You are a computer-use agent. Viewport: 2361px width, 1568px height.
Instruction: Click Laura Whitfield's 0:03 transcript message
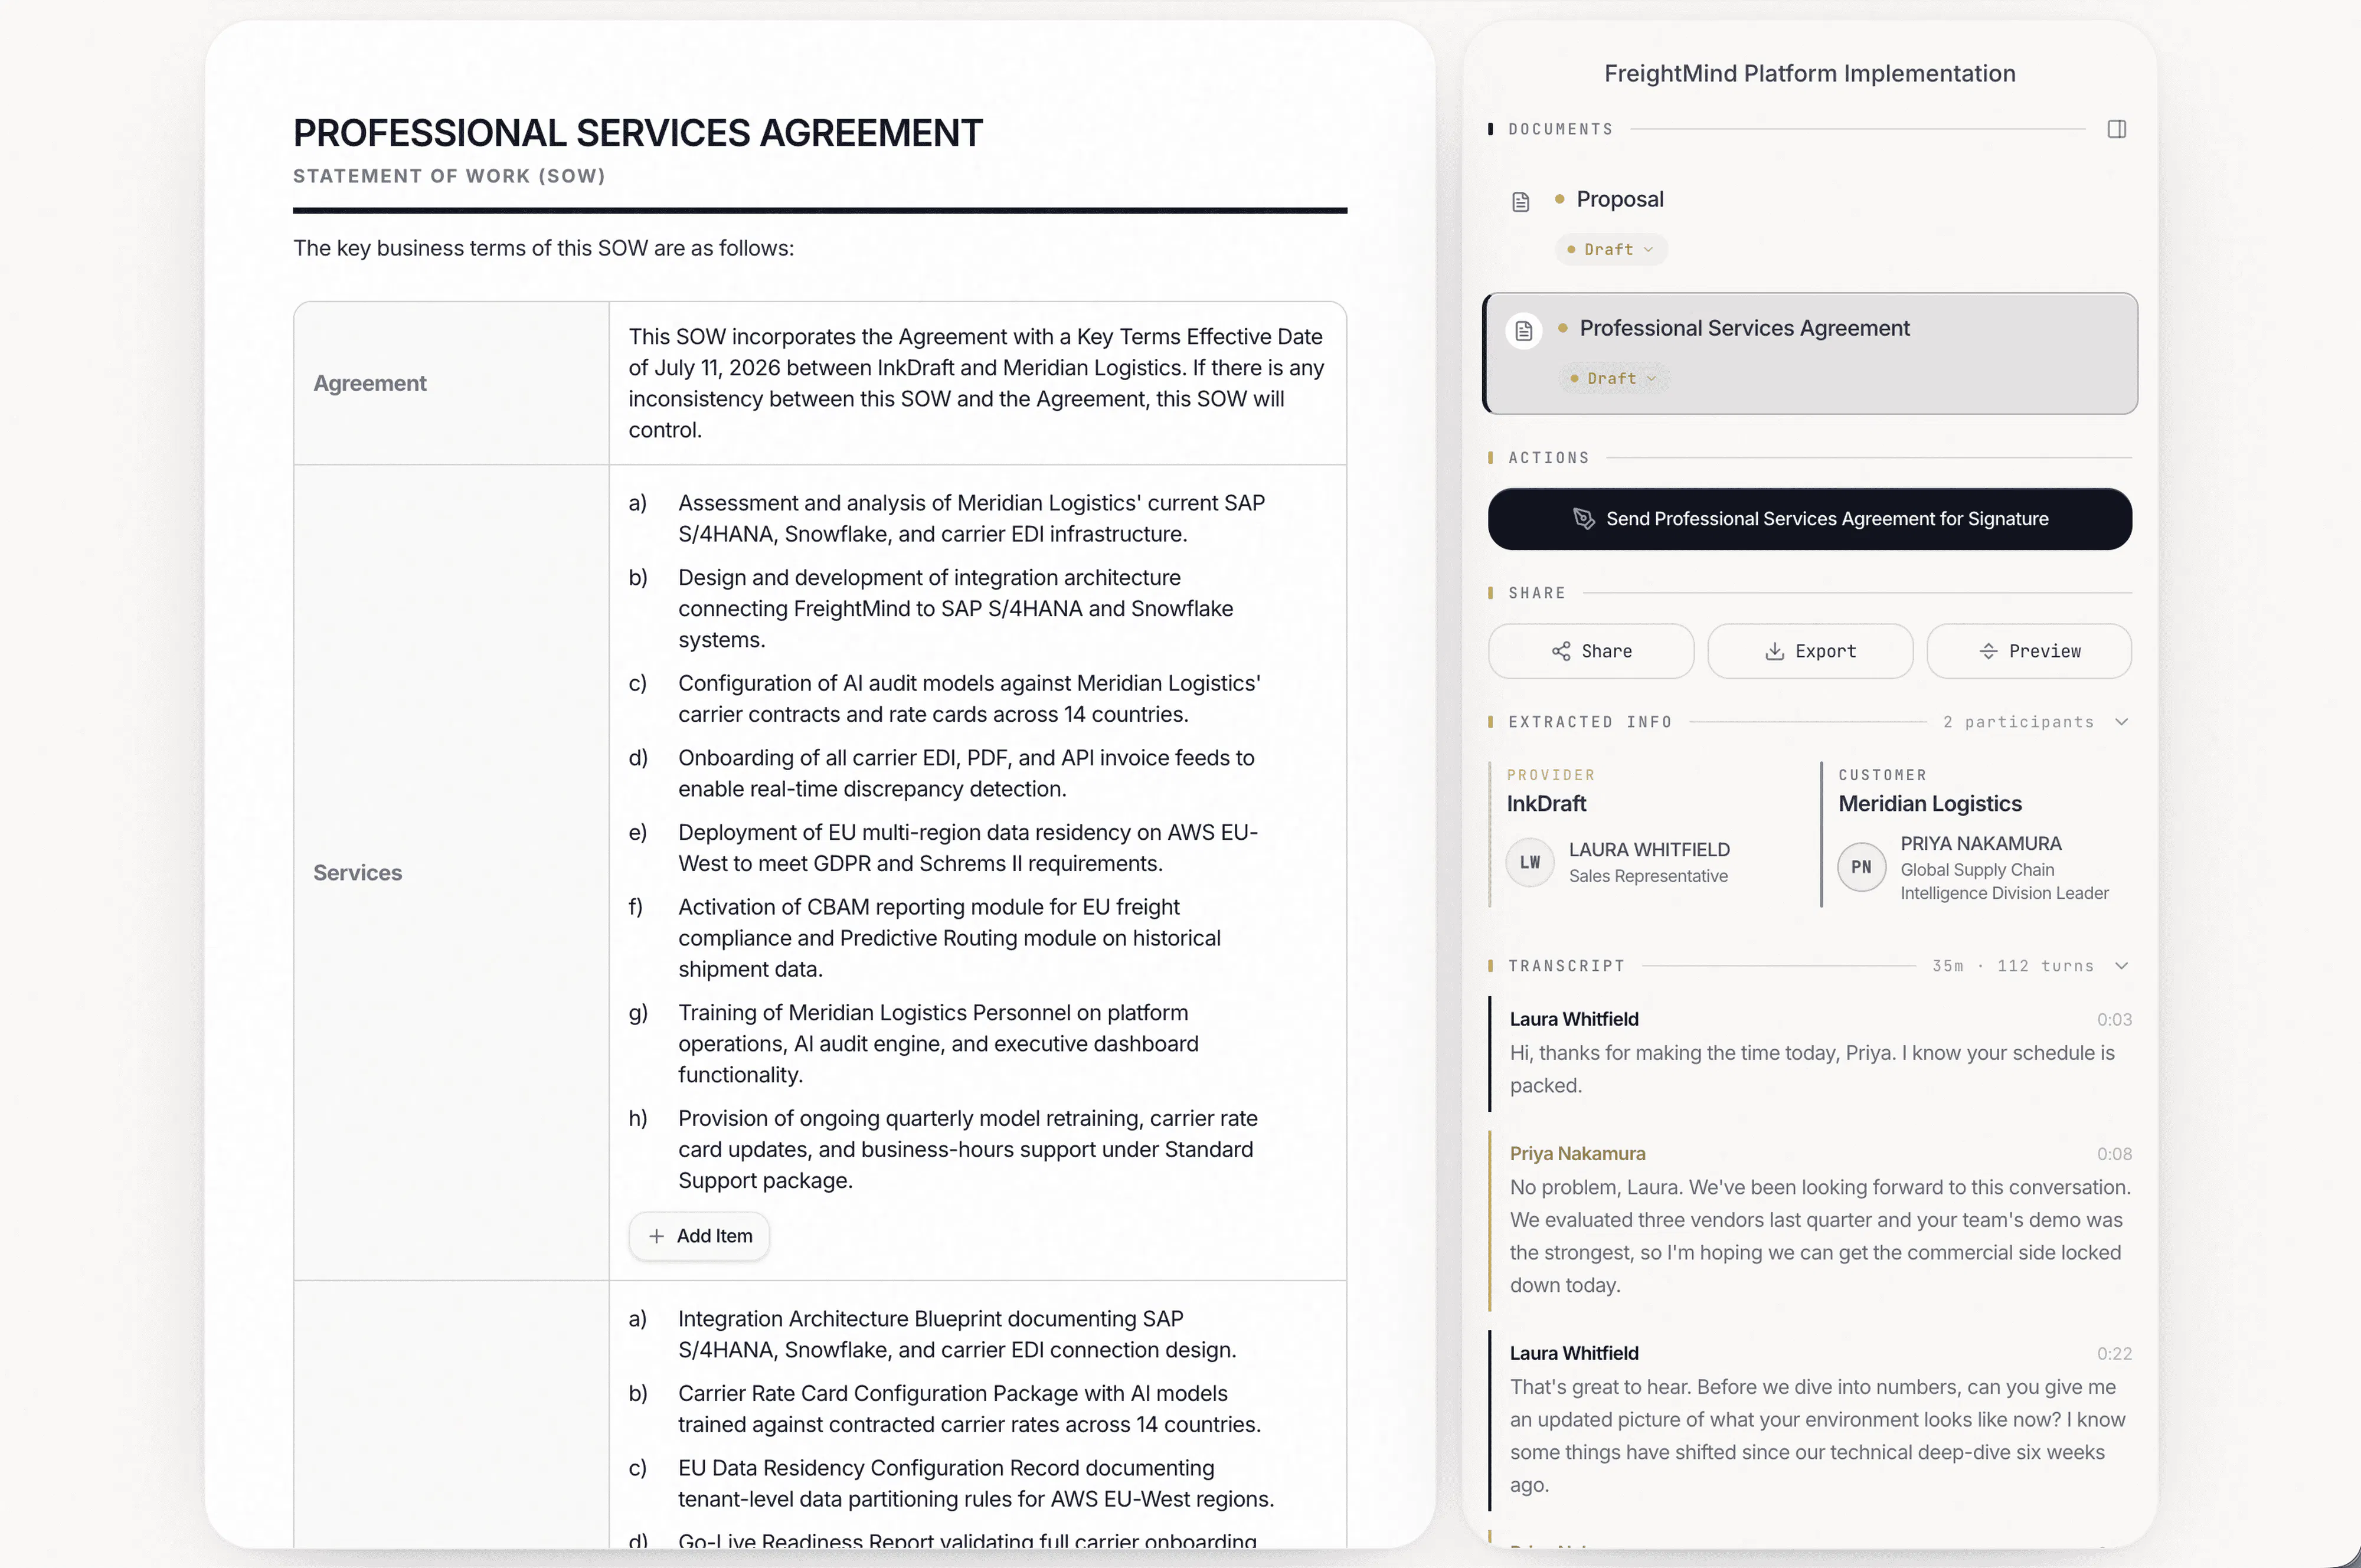click(1810, 1053)
